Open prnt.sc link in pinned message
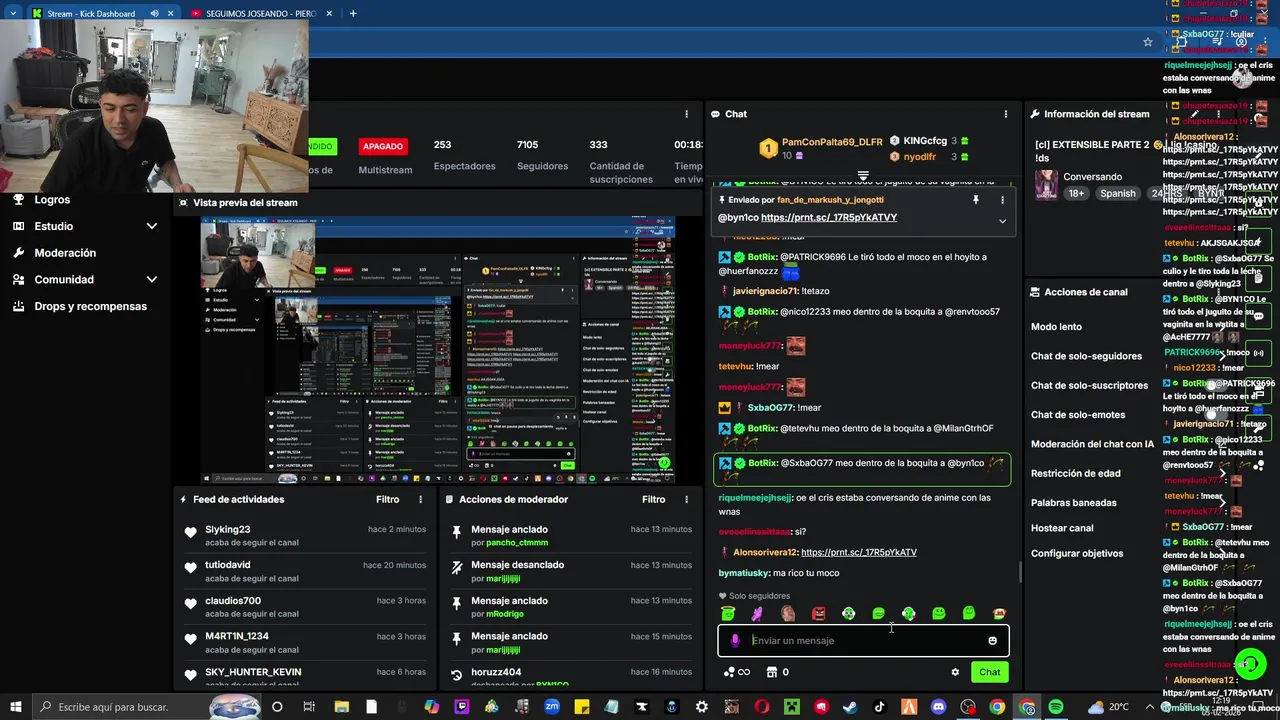 (829, 217)
